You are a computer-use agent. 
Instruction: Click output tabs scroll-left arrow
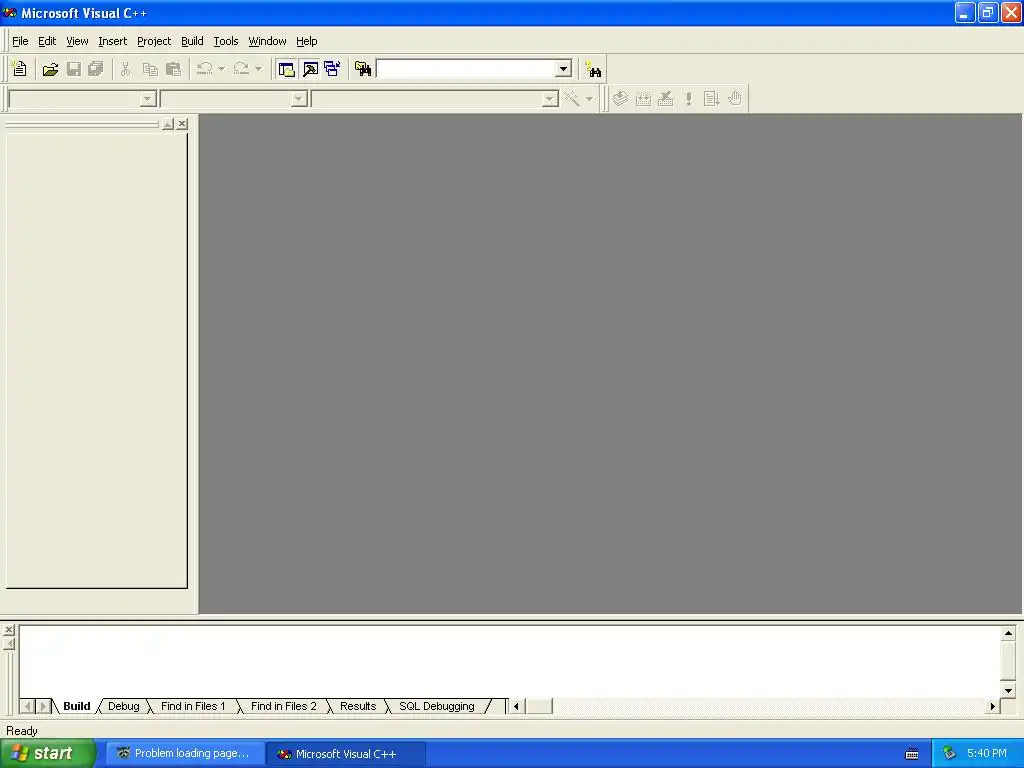(27, 706)
